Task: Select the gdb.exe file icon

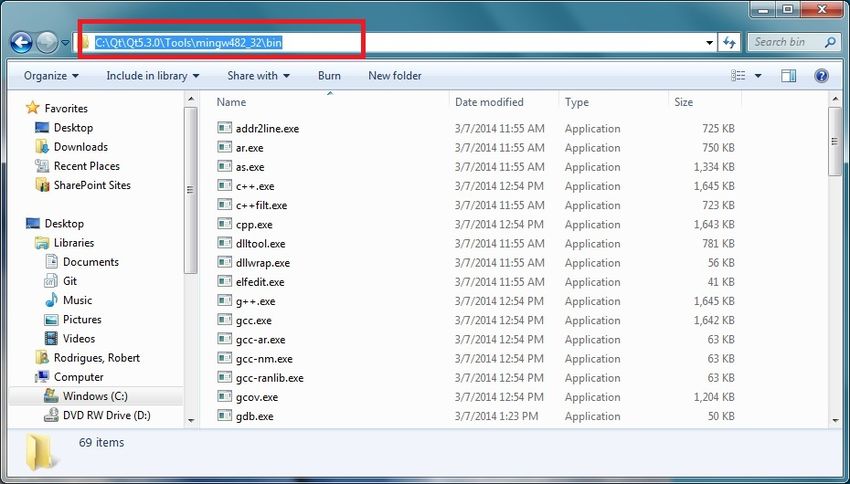Action: (x=224, y=416)
